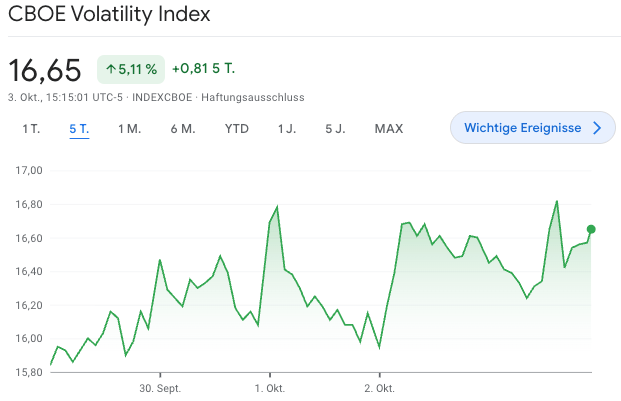Switch to the 5J. time range
Viewport: 621px width, 401px height.
335,128
